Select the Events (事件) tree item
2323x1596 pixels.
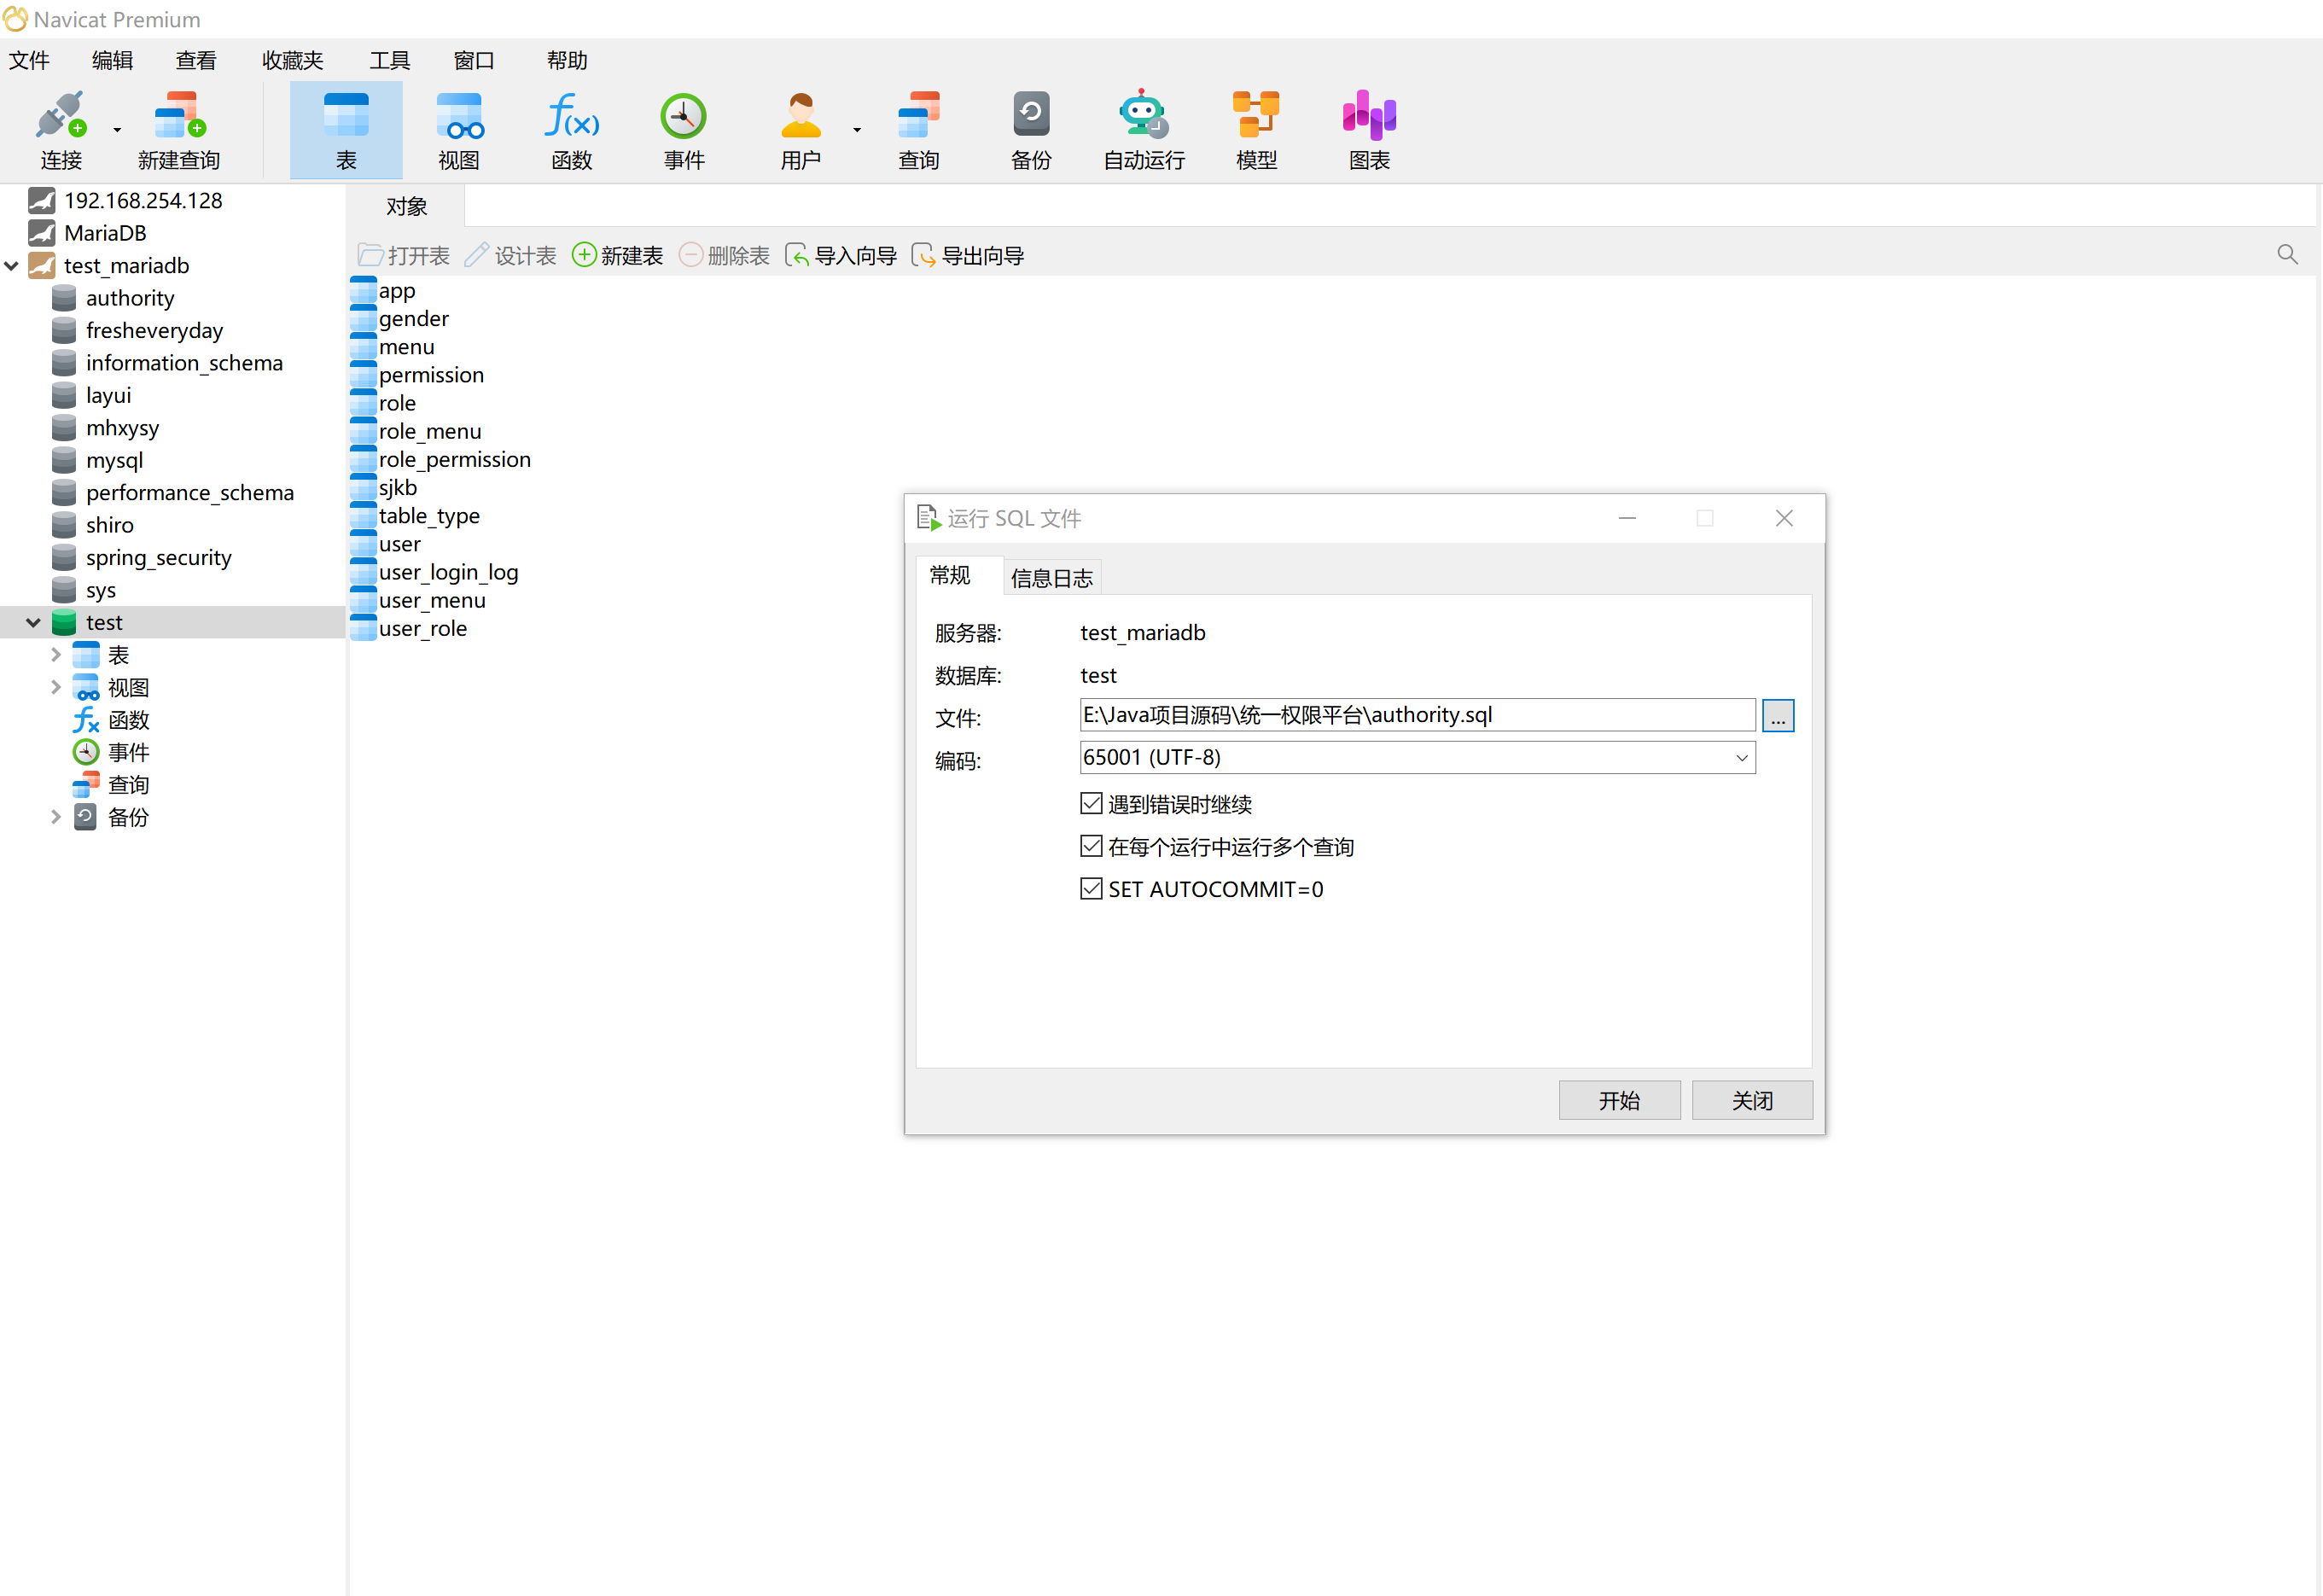(x=128, y=752)
